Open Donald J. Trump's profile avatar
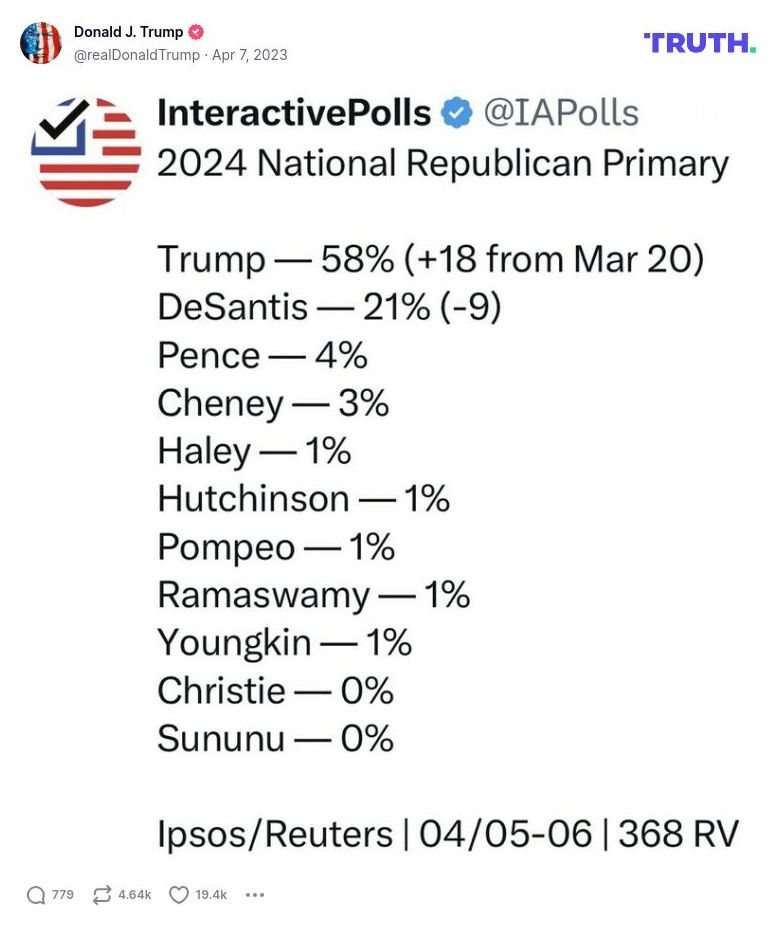Viewport: 777px width, 926px height. tap(42, 43)
